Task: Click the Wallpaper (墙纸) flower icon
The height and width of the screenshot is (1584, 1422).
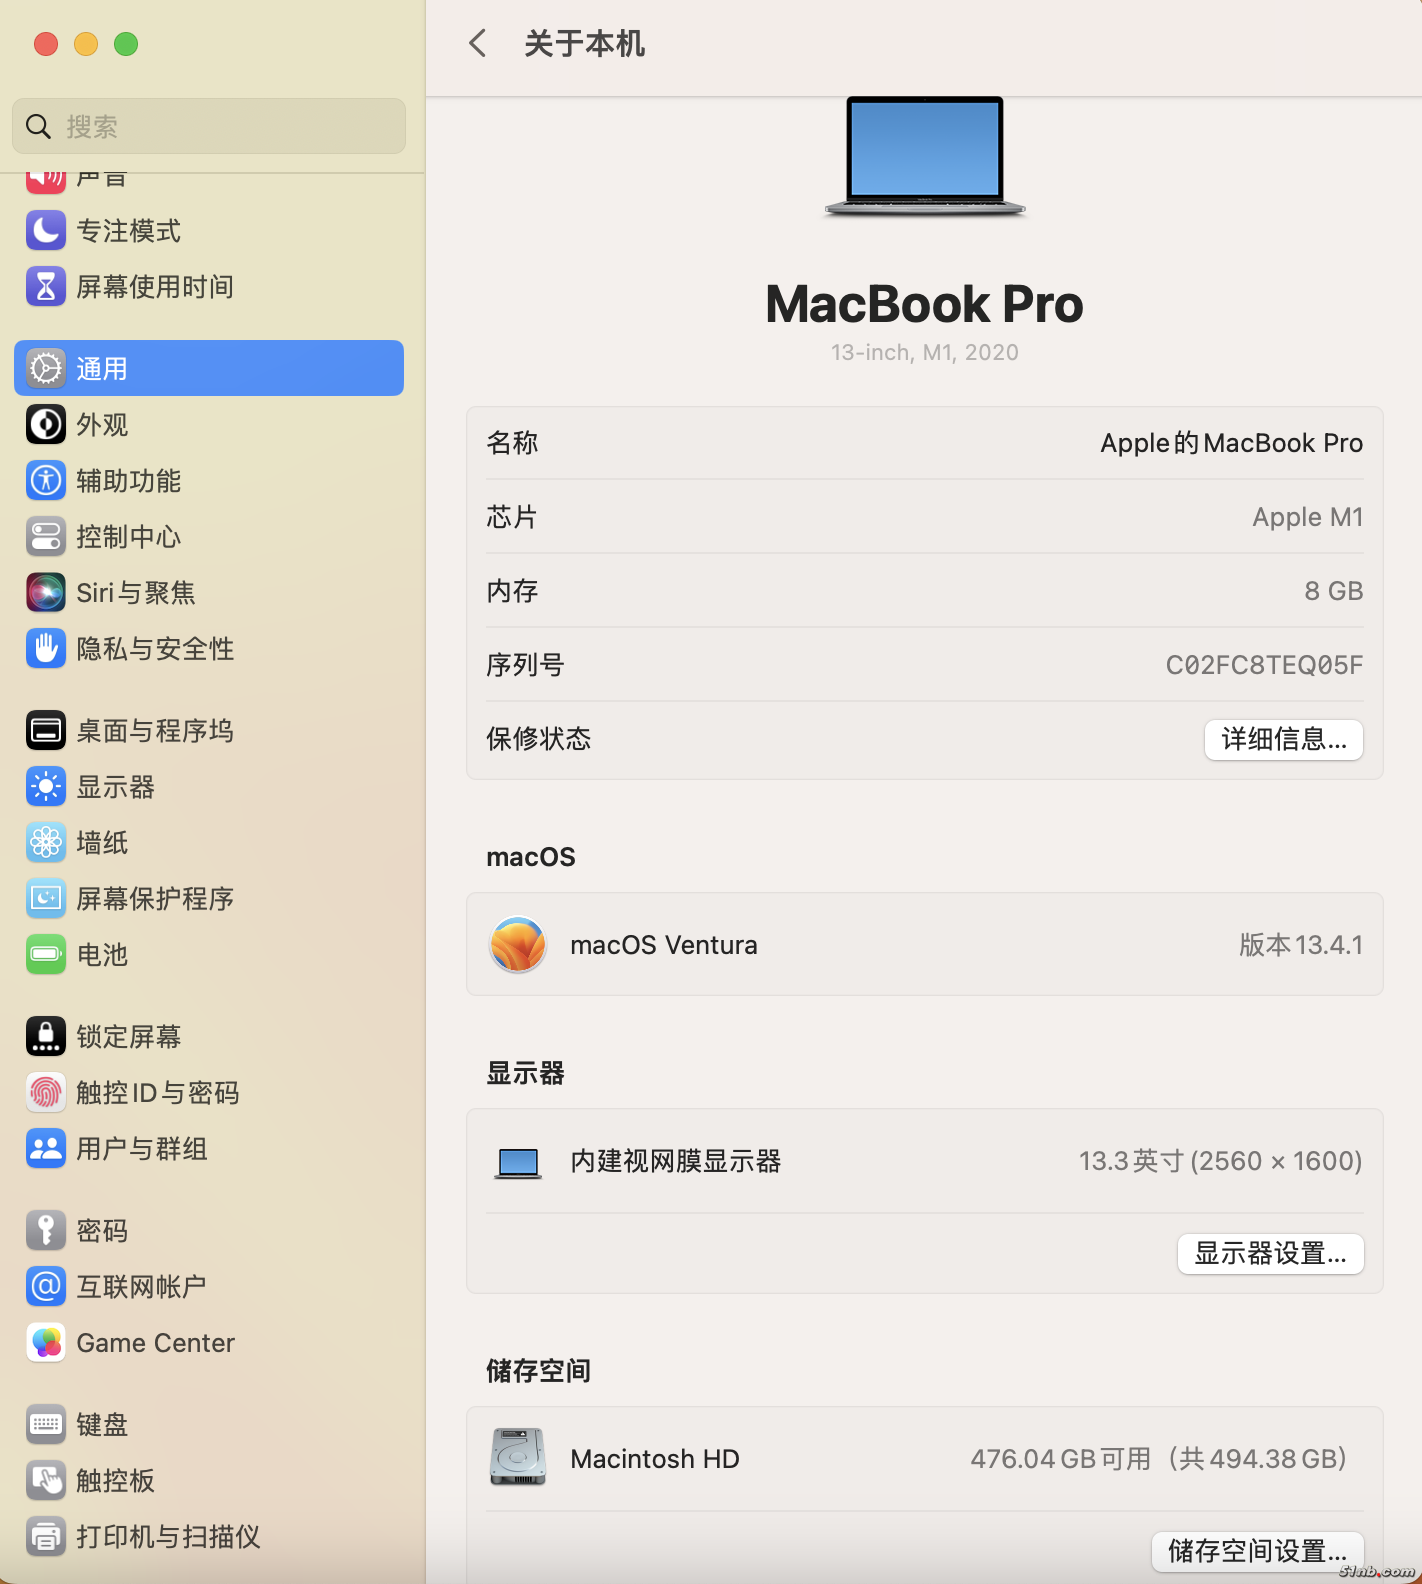Action: click(x=46, y=843)
